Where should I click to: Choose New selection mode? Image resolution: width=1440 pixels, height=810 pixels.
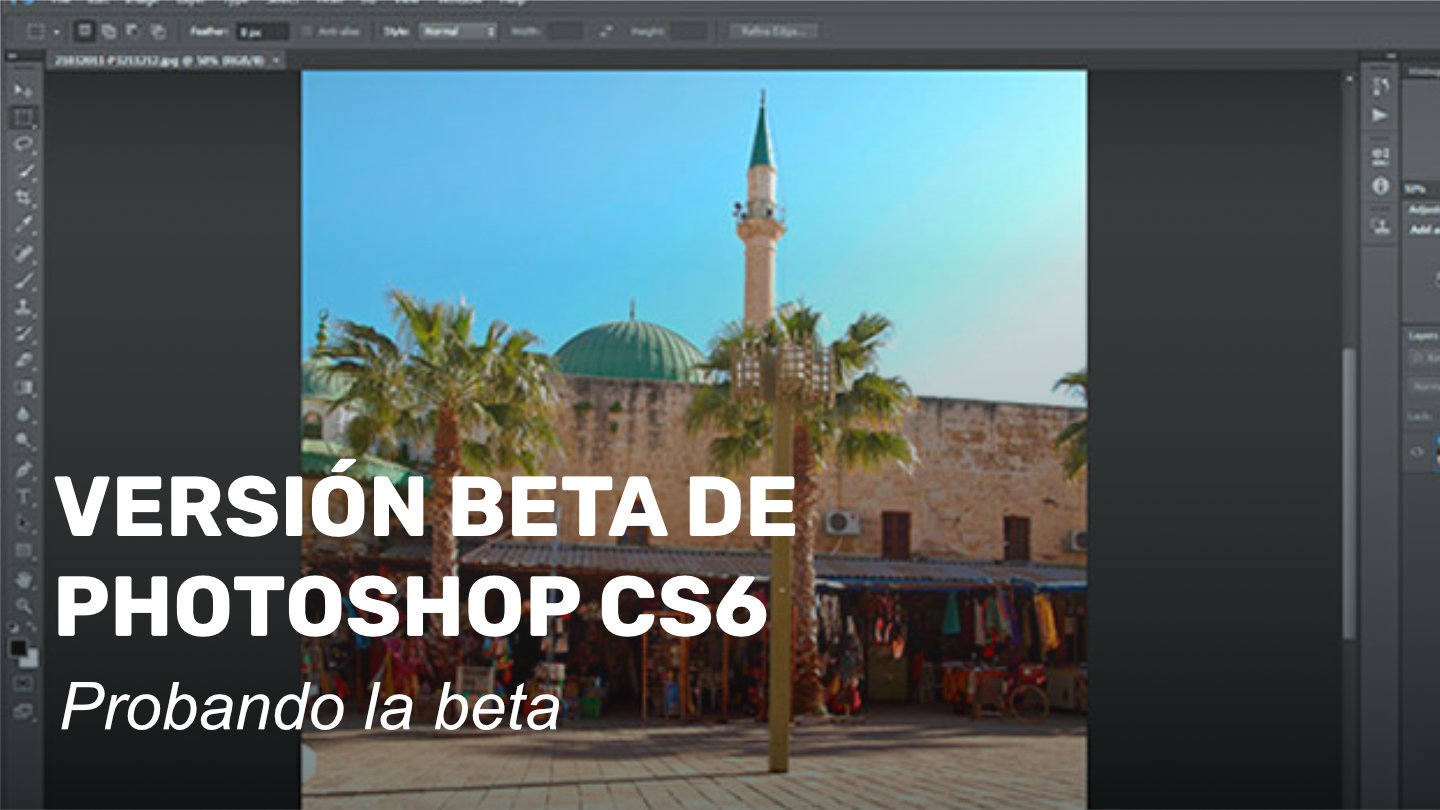tap(85, 31)
